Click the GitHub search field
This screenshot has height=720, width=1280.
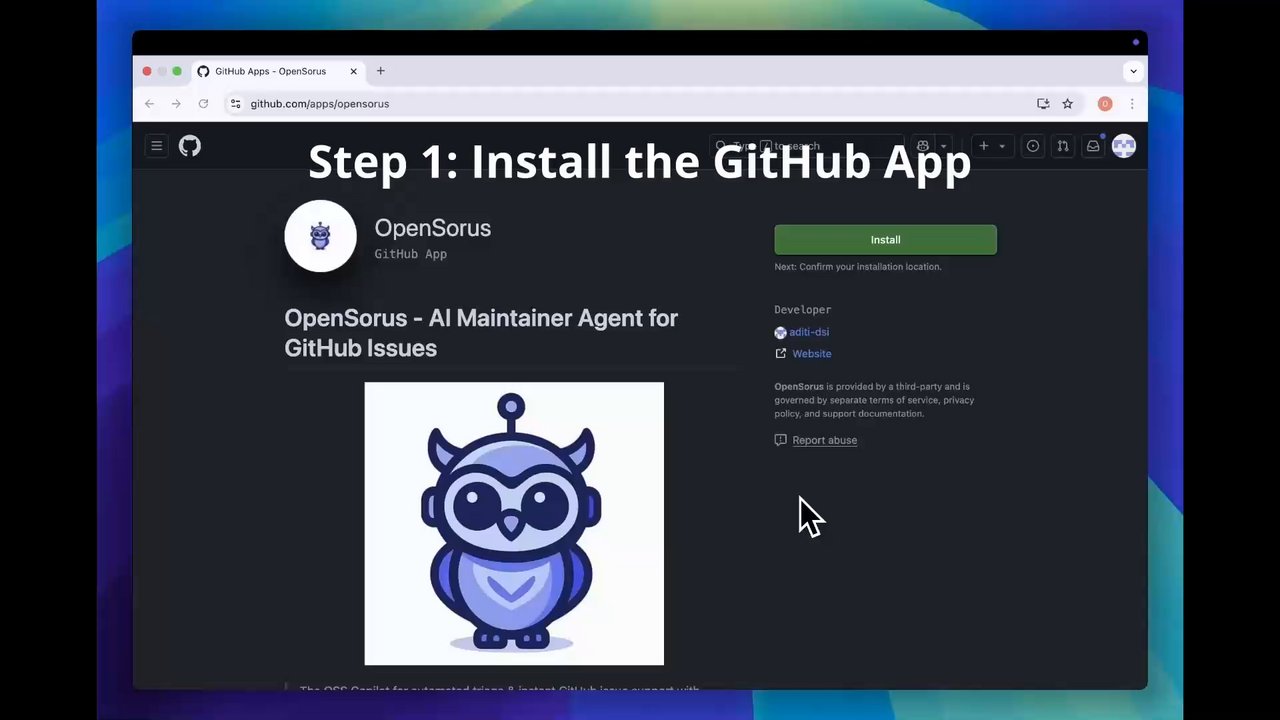(x=806, y=146)
